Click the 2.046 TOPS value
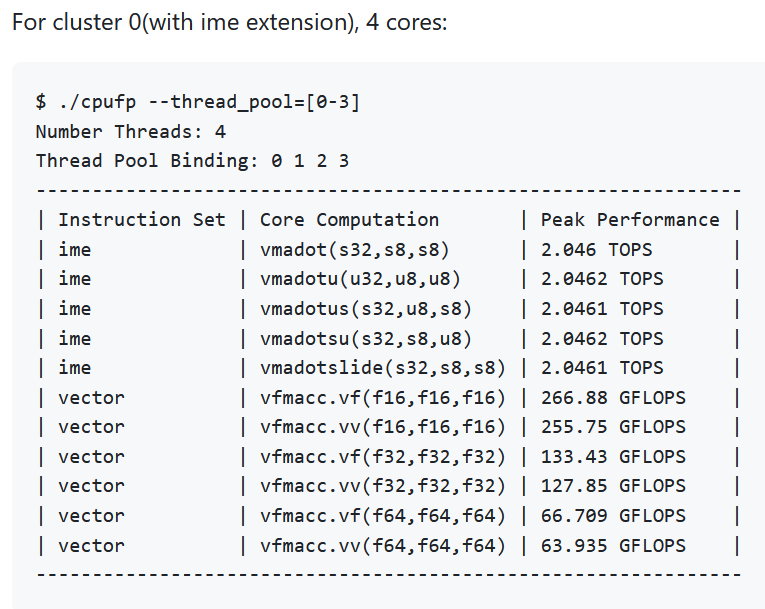 [x=596, y=249]
